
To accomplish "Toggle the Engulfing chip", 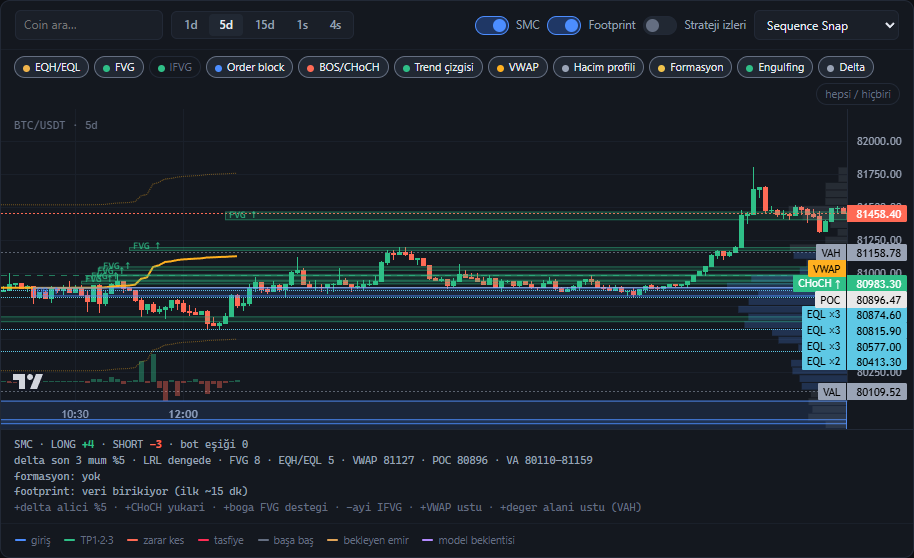I will pos(775,67).
